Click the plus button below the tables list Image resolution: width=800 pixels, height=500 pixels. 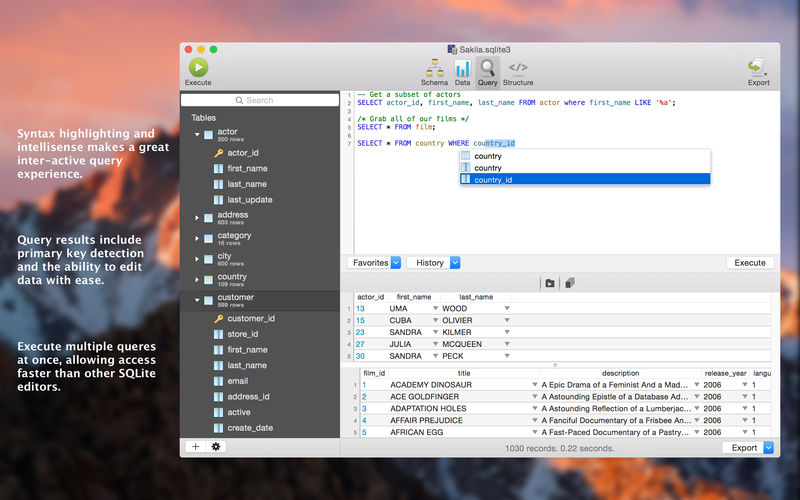(195, 447)
